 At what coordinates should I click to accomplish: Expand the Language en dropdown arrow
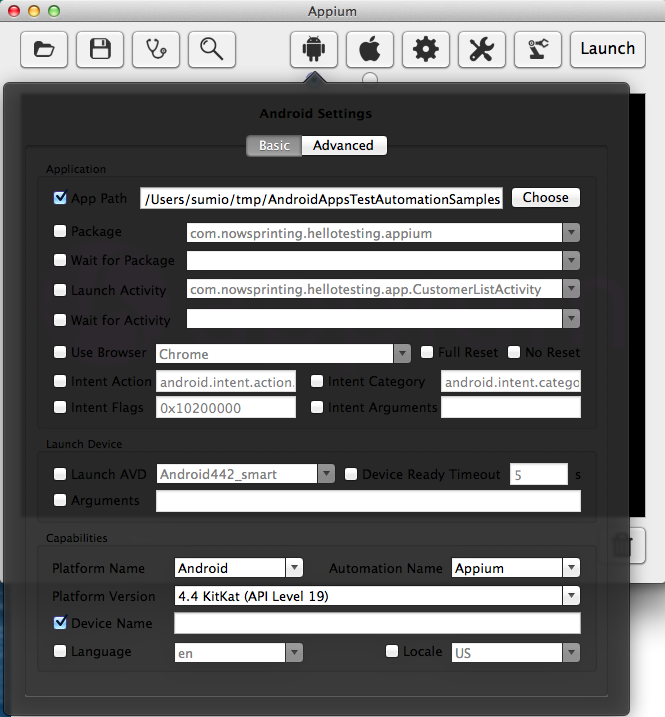click(294, 653)
